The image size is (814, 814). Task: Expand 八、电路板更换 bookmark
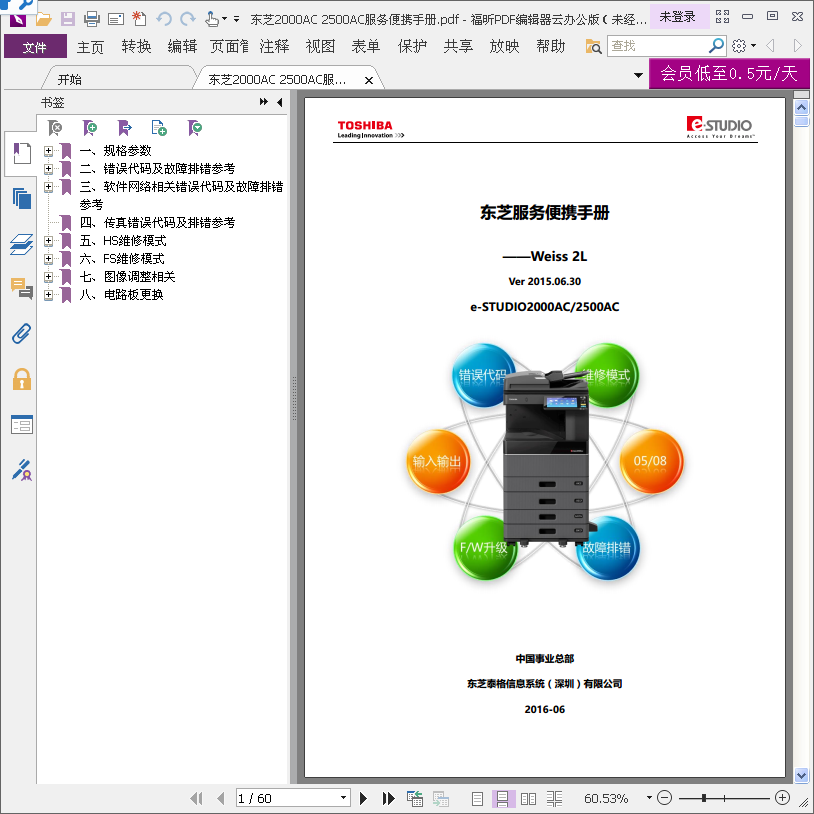point(48,295)
